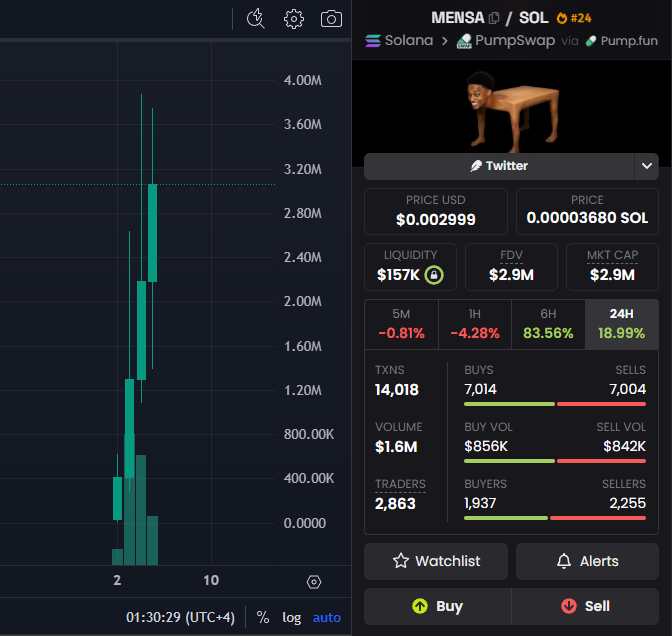Click the liquidity lock icon

(434, 275)
